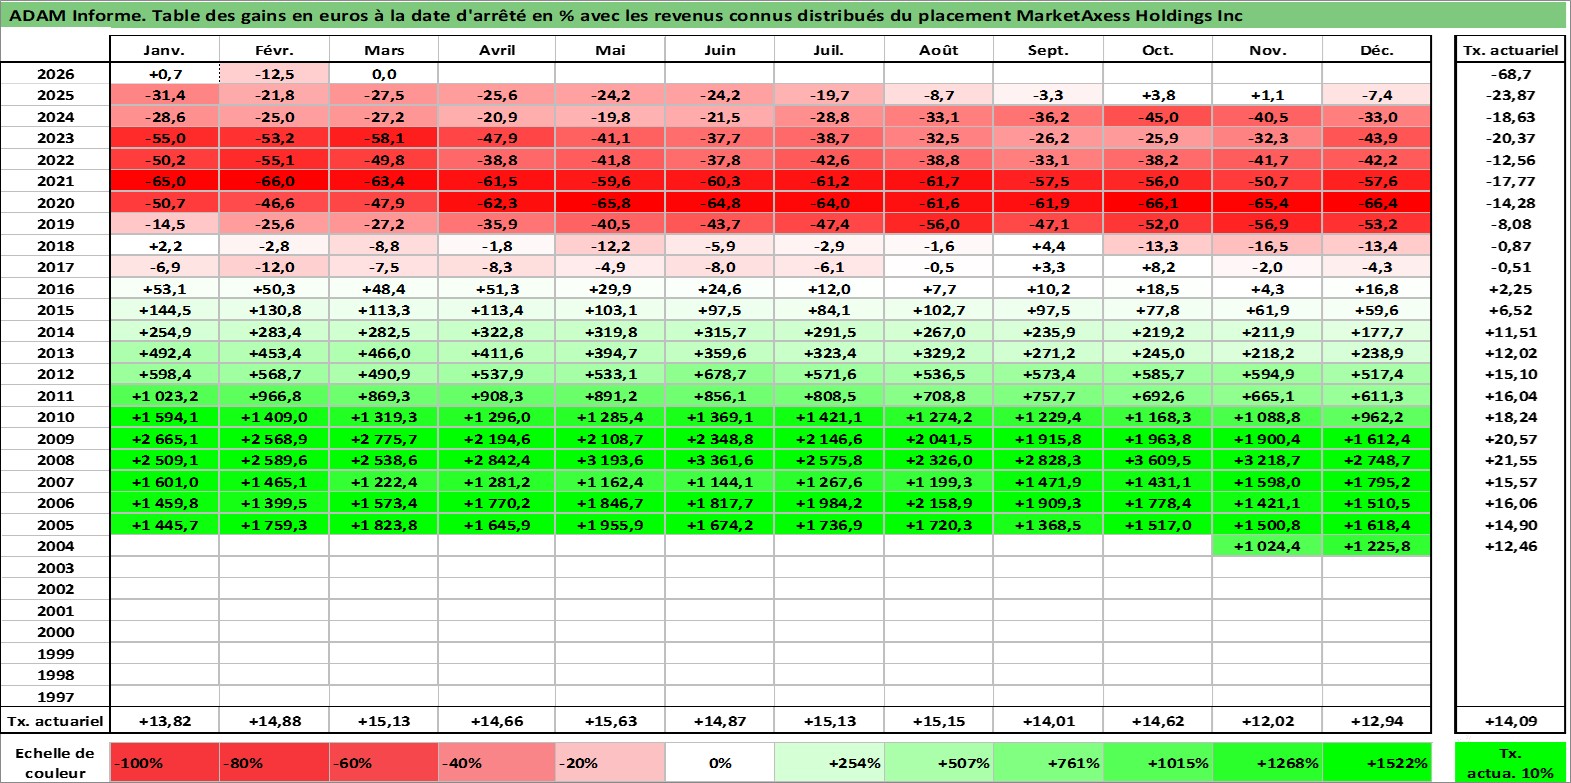Click the +1 955,9 cell in row 2005
The width and height of the screenshot is (1571, 783).
tap(610, 525)
